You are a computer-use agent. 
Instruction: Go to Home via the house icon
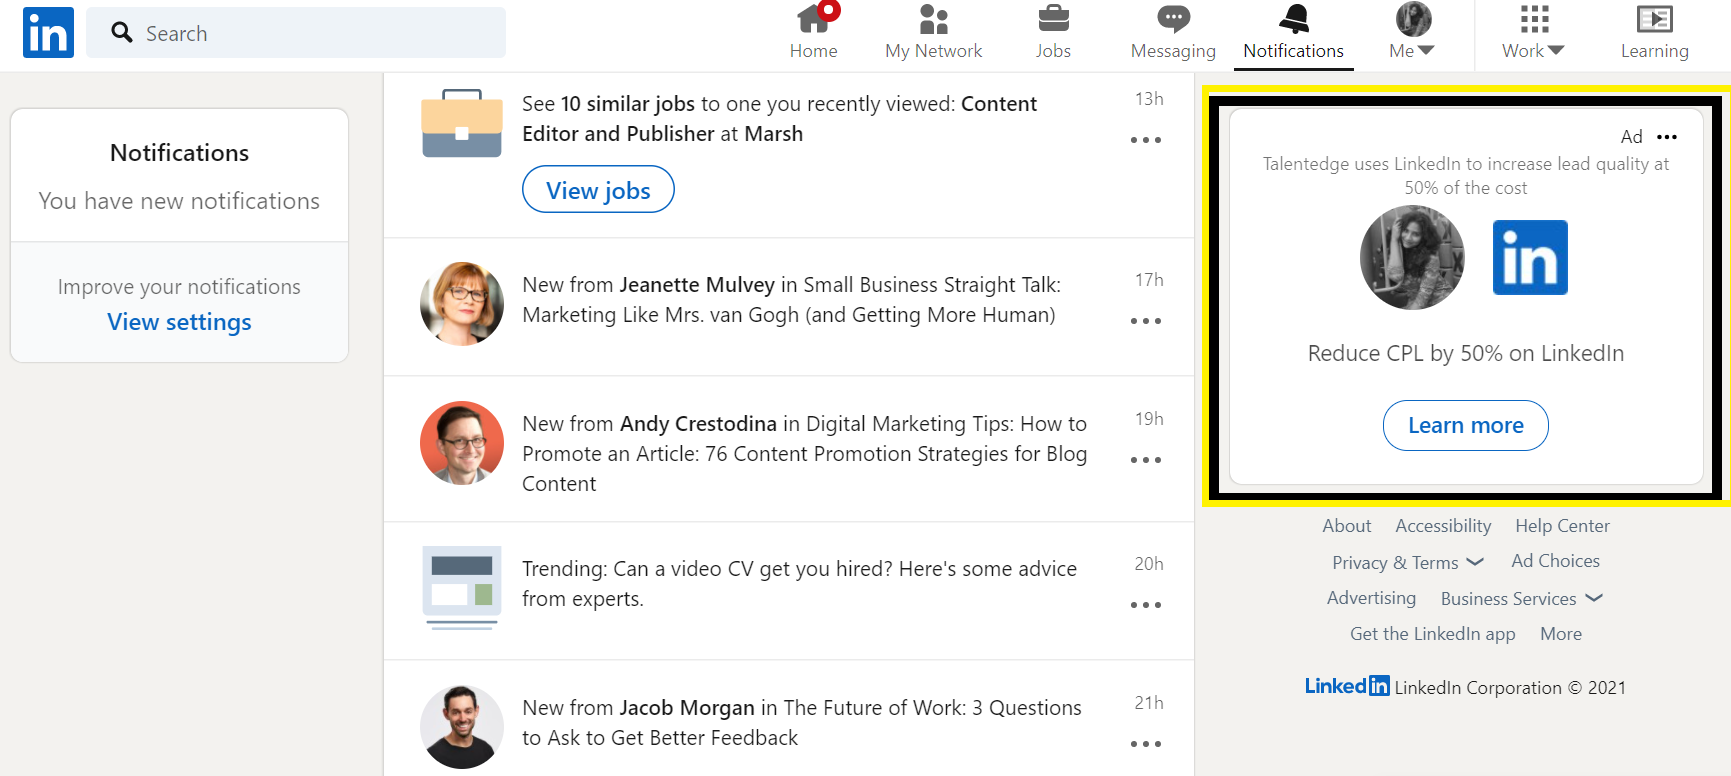tap(814, 33)
